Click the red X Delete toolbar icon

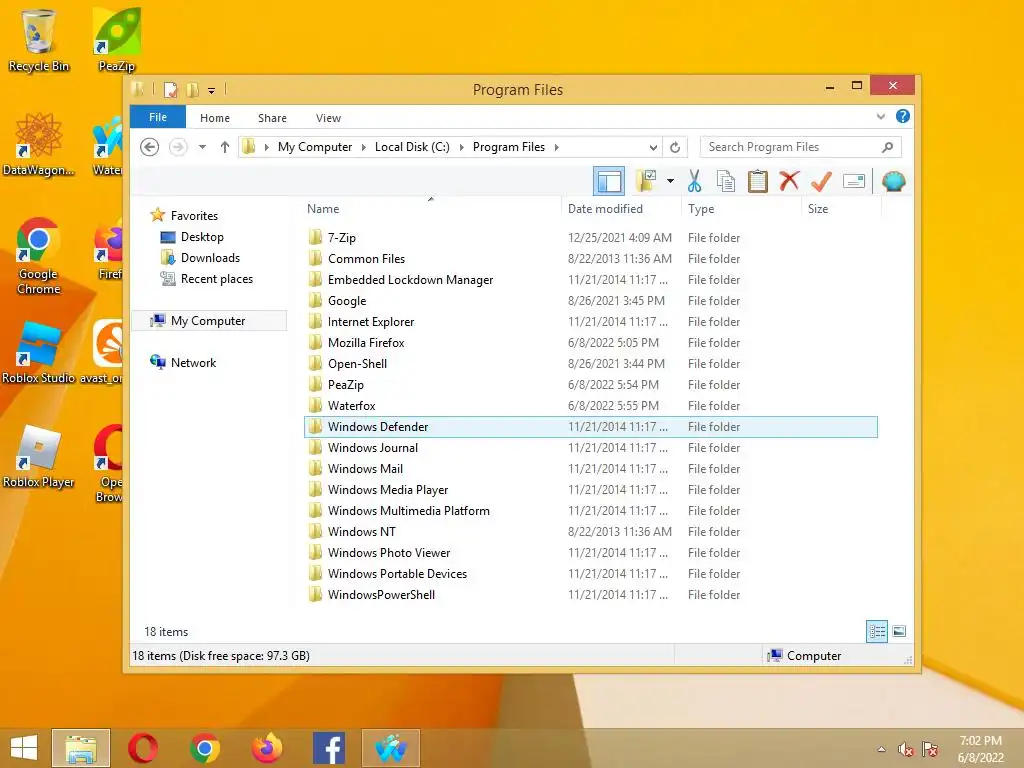789,180
